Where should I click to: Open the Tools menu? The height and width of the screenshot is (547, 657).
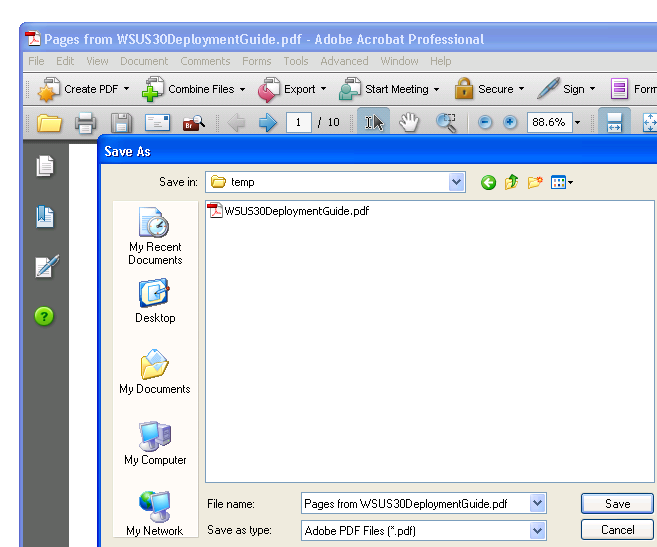pyautogui.click(x=296, y=61)
